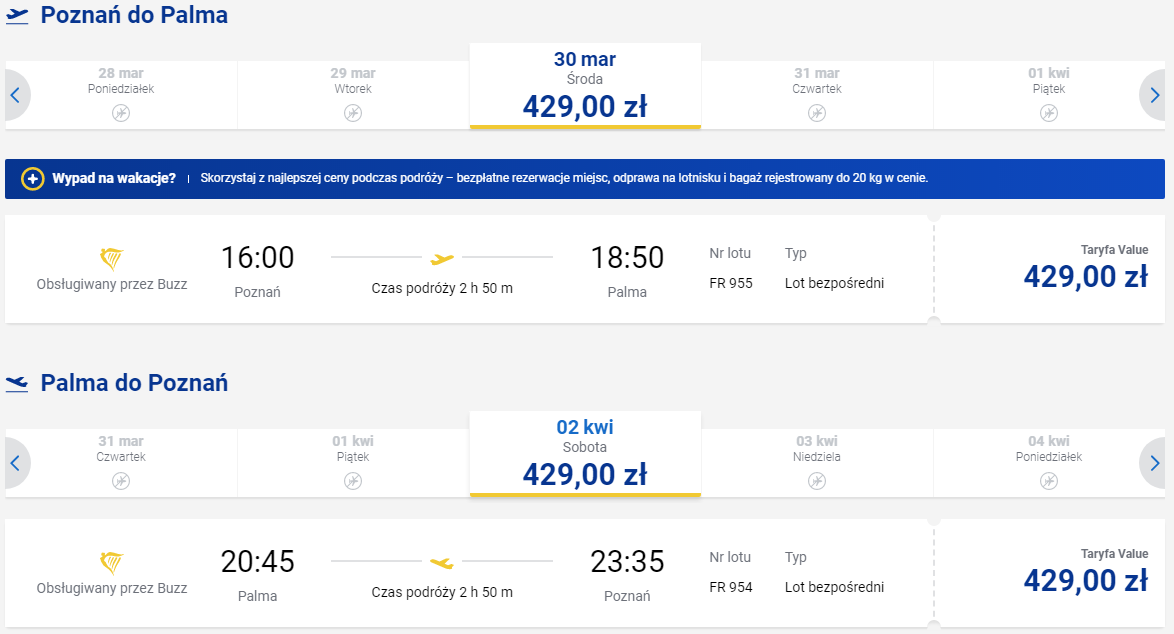Open the Wypad na wakacje promotional banner

point(585,179)
